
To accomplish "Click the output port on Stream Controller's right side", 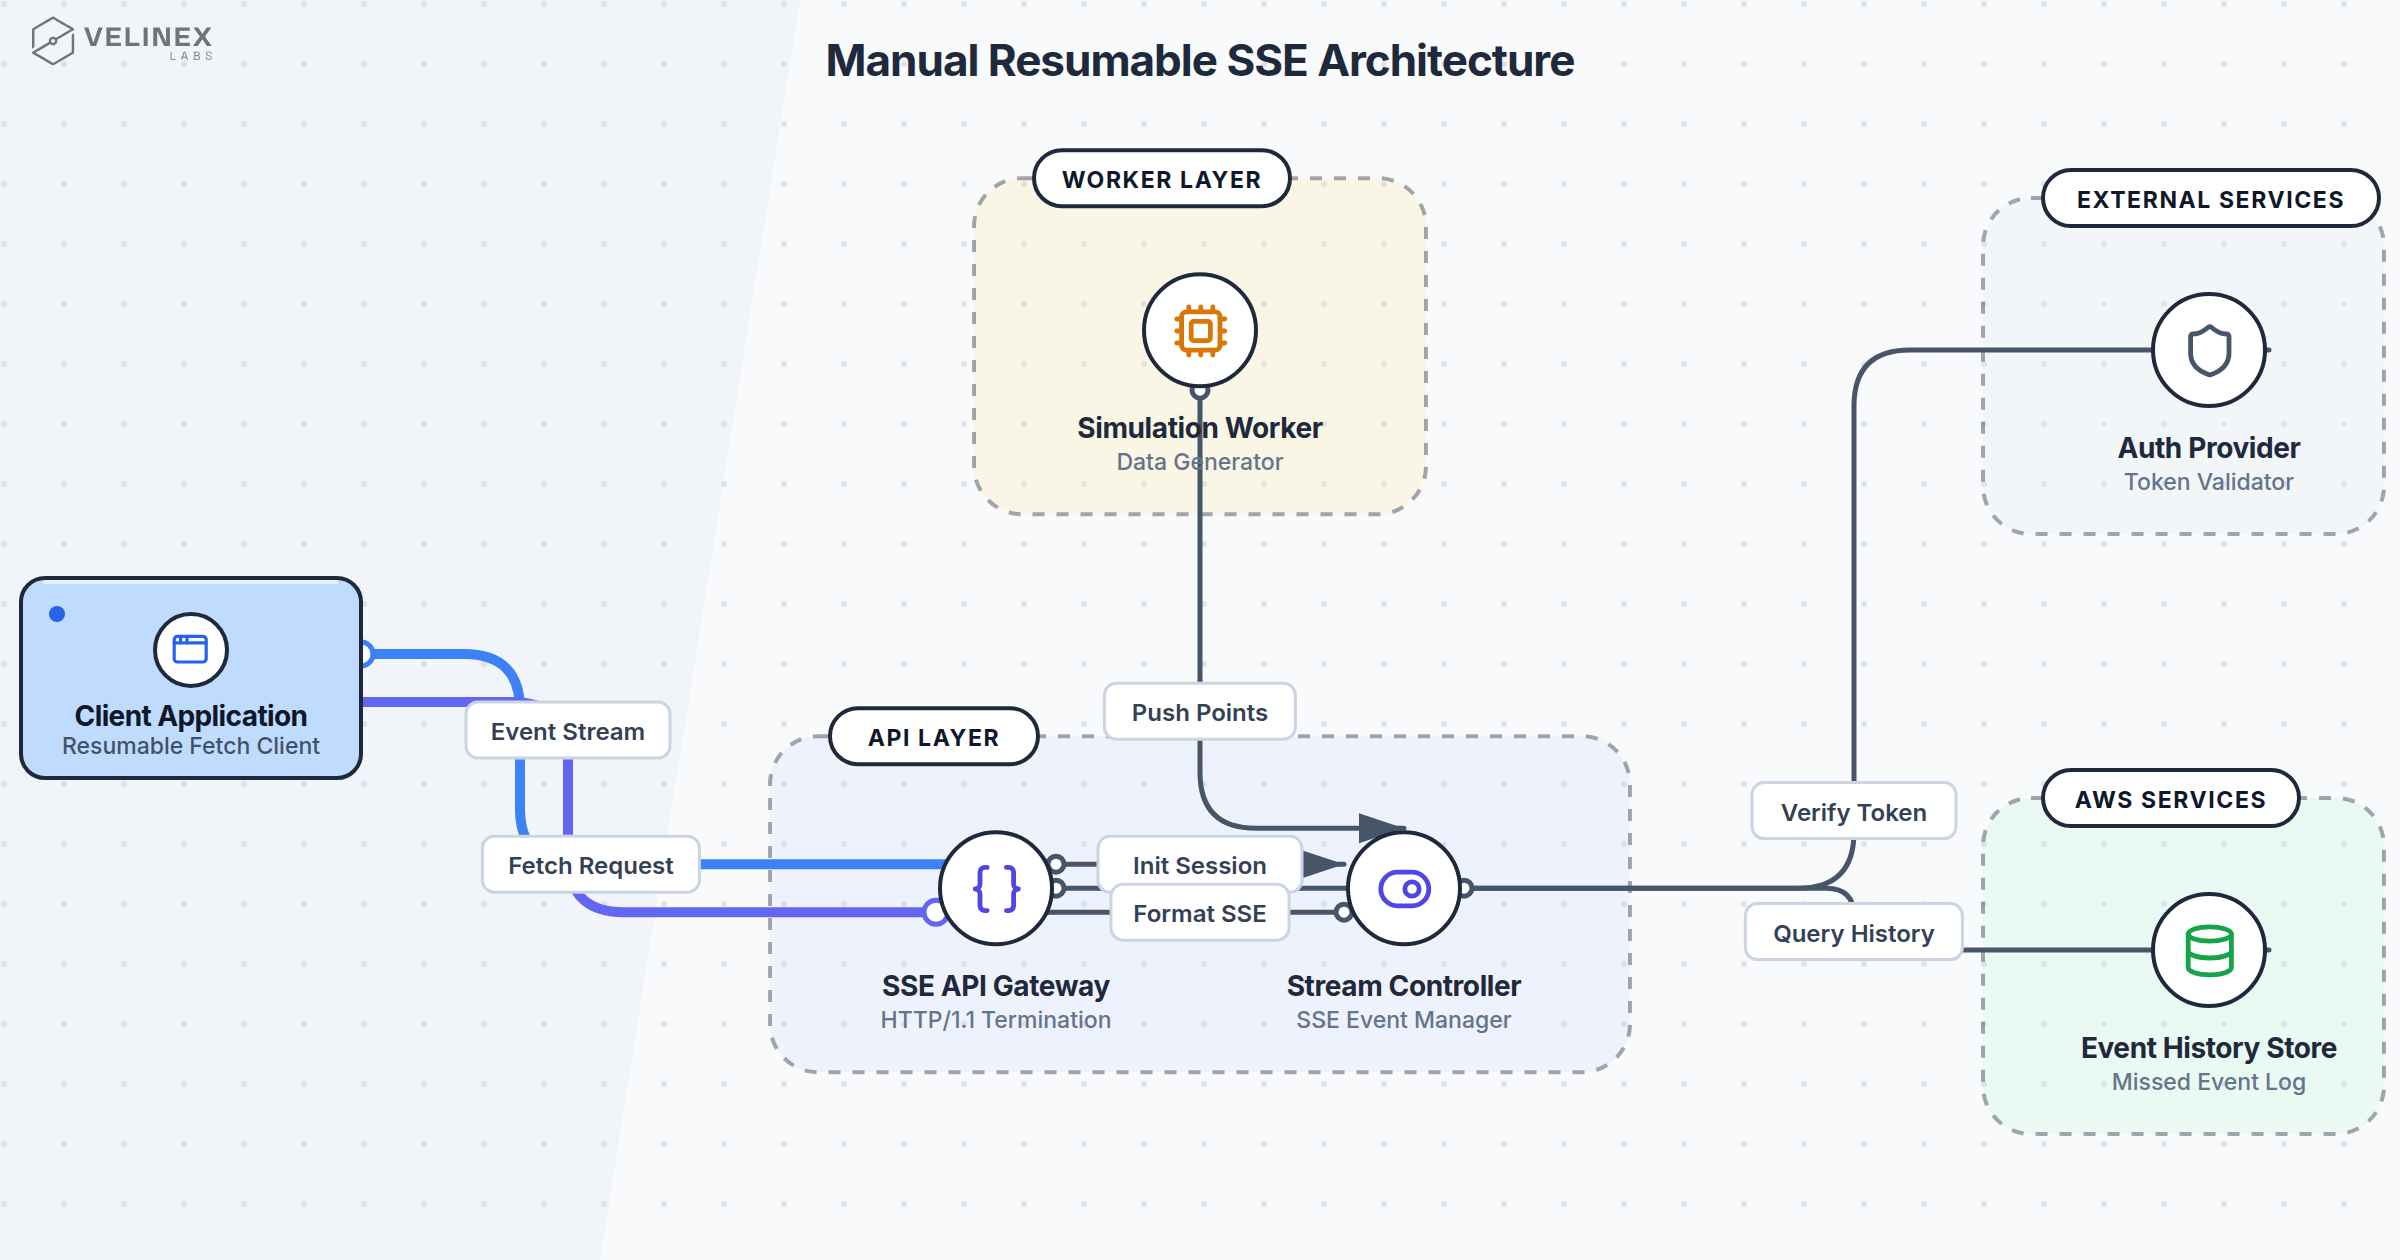I will coord(1465,888).
